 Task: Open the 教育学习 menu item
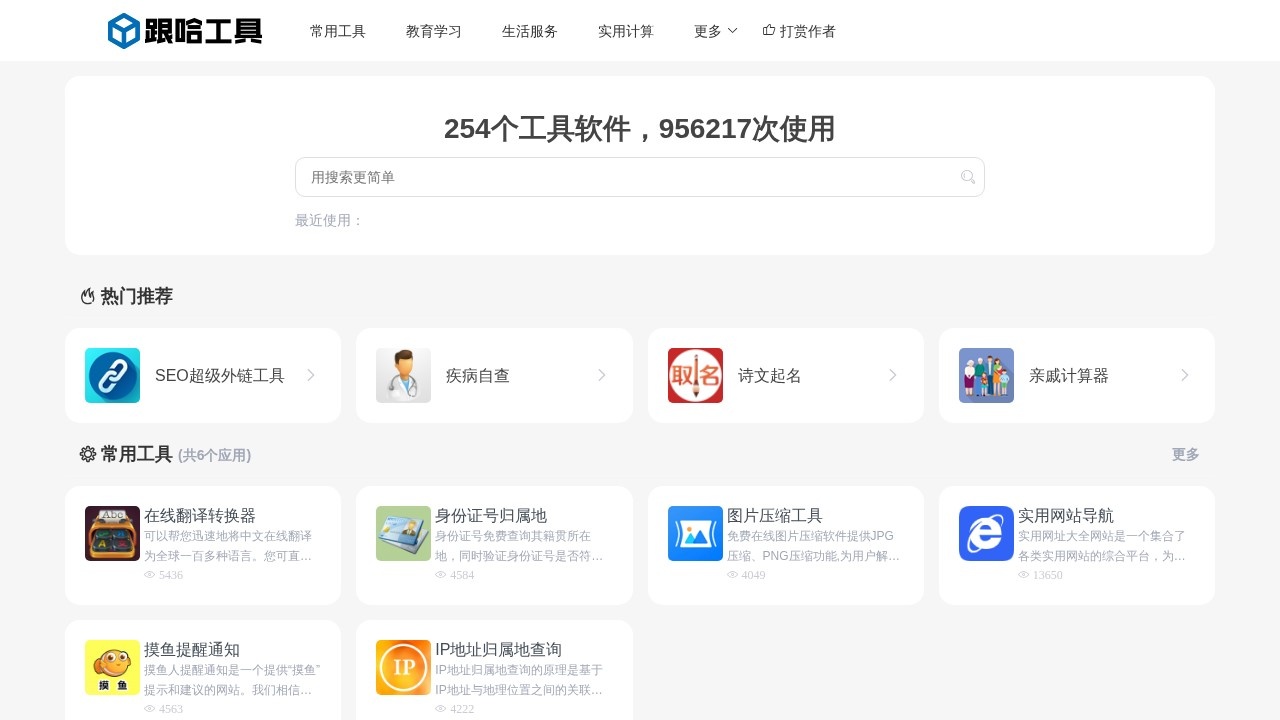pos(433,31)
